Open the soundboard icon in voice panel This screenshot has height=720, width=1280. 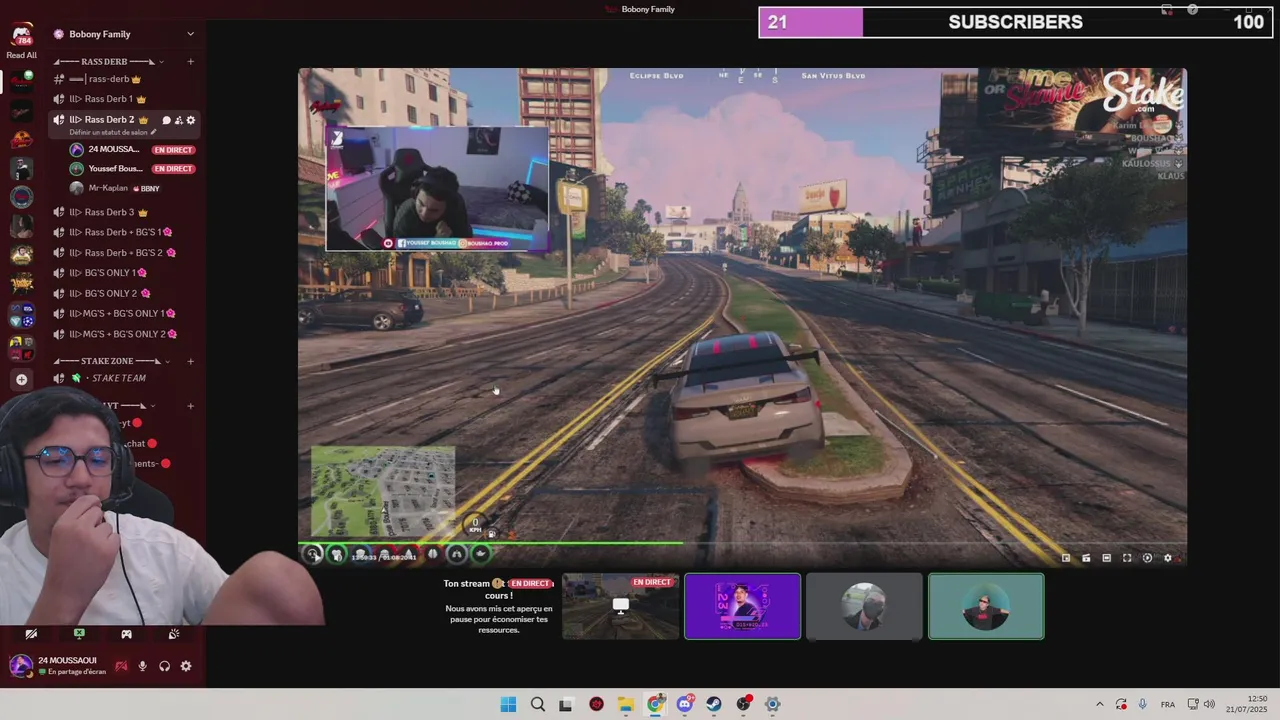click(x=174, y=634)
